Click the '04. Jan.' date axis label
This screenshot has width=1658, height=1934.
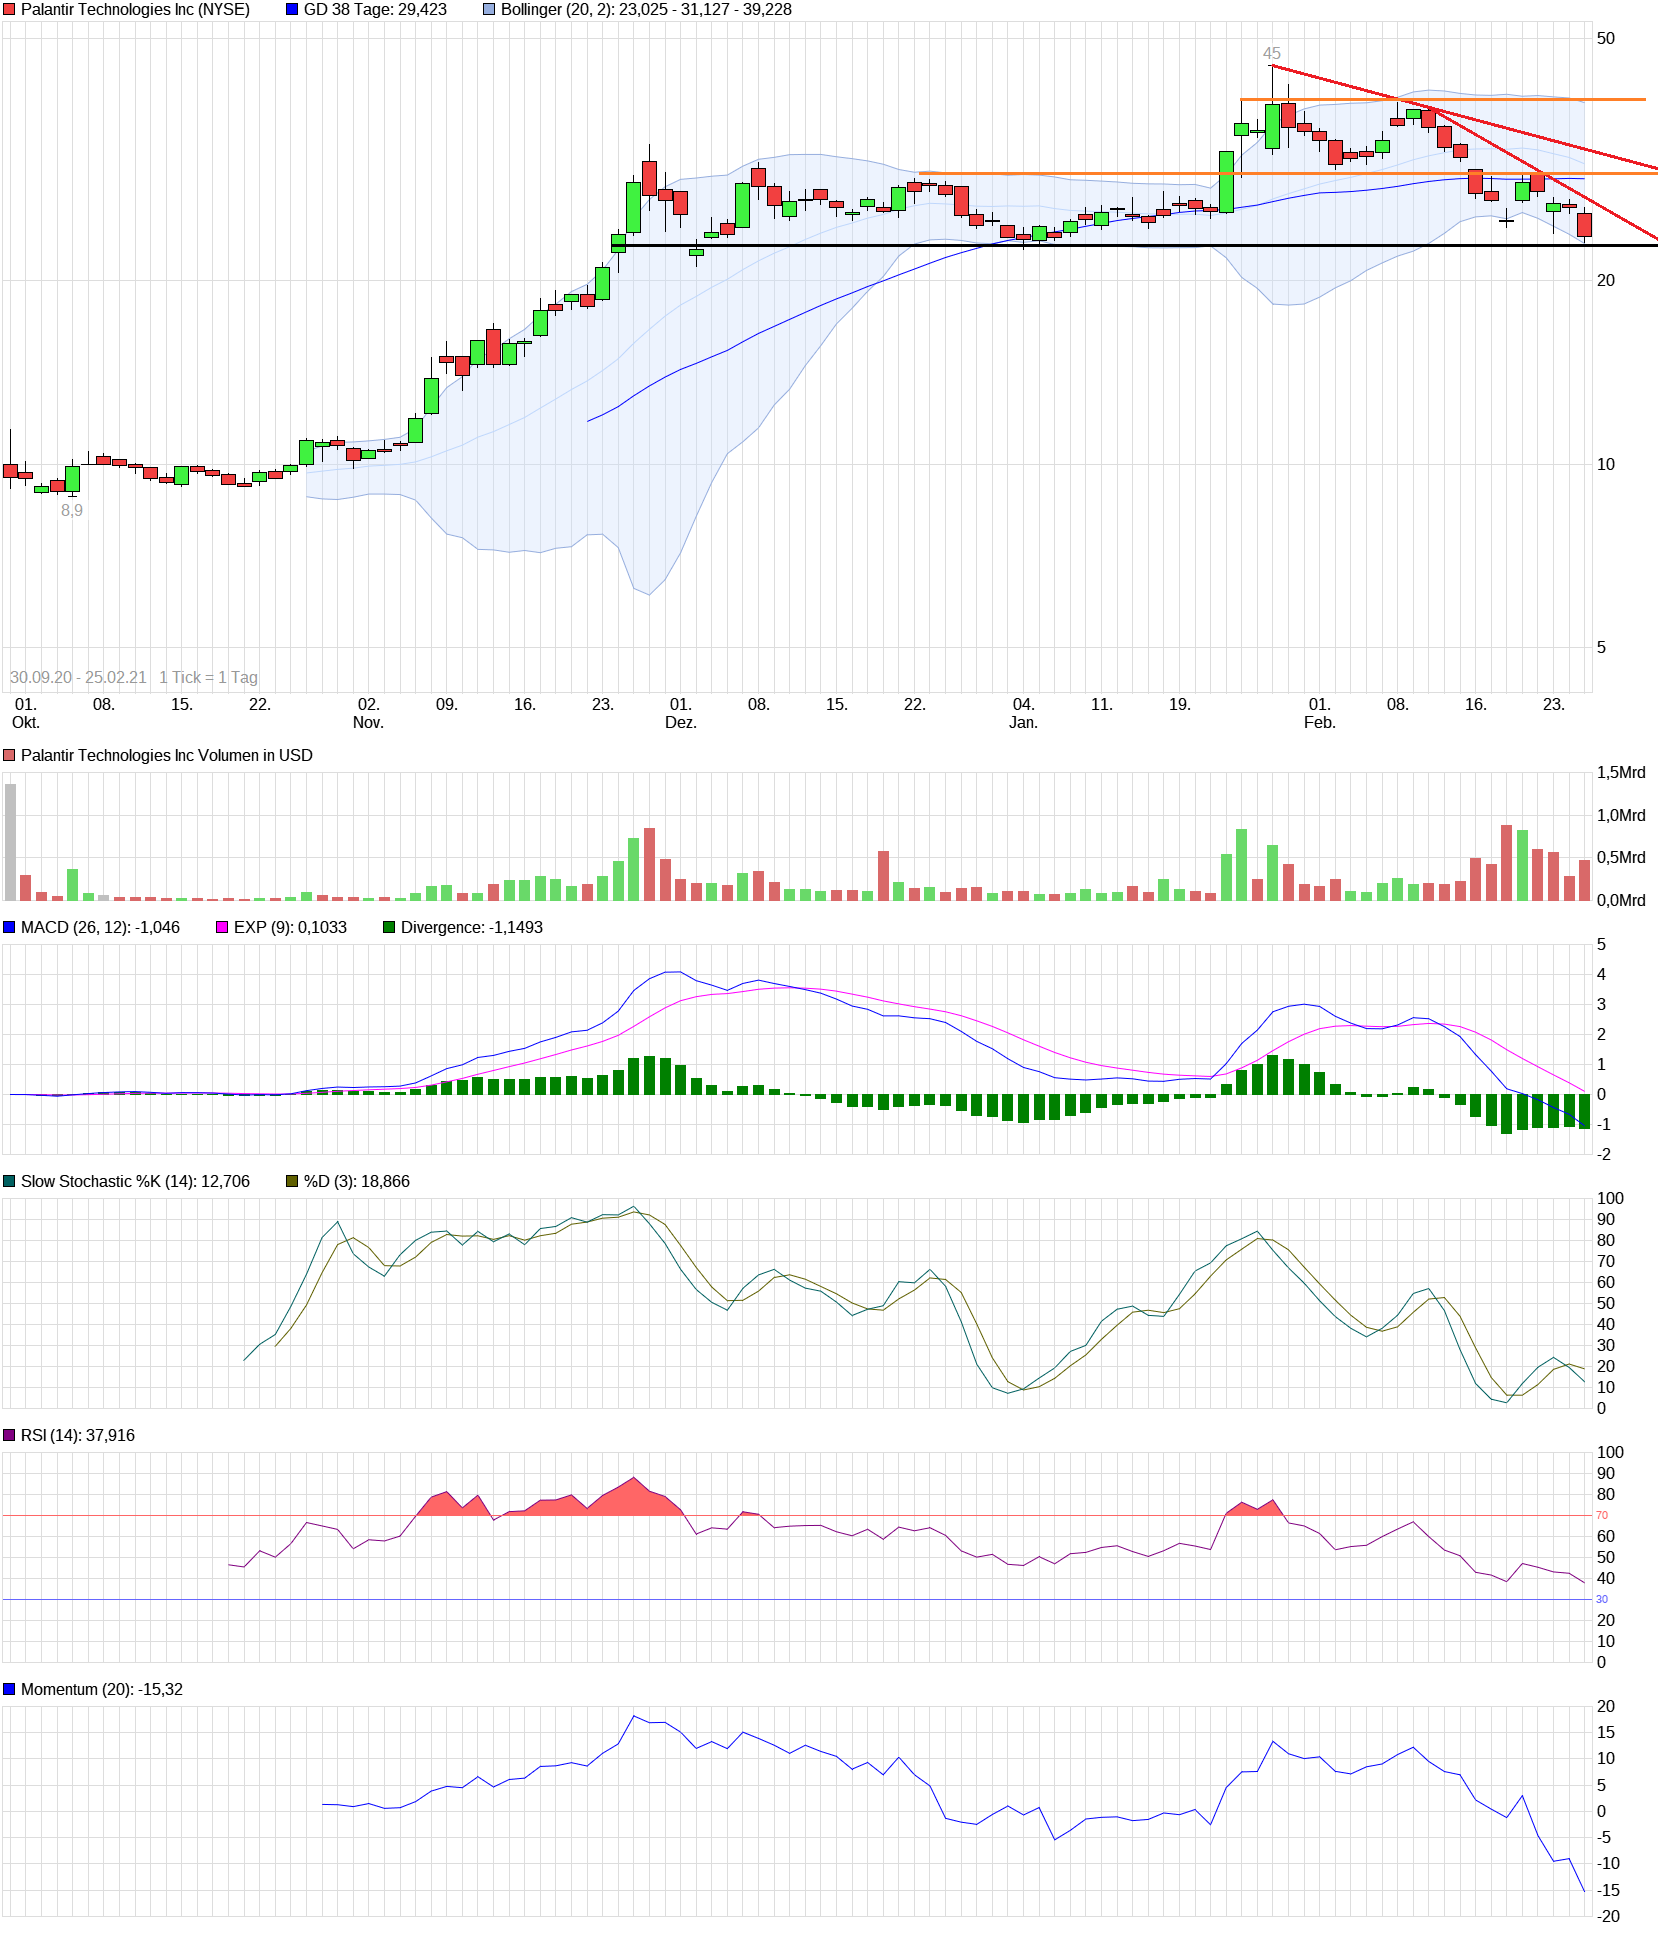tap(1023, 714)
